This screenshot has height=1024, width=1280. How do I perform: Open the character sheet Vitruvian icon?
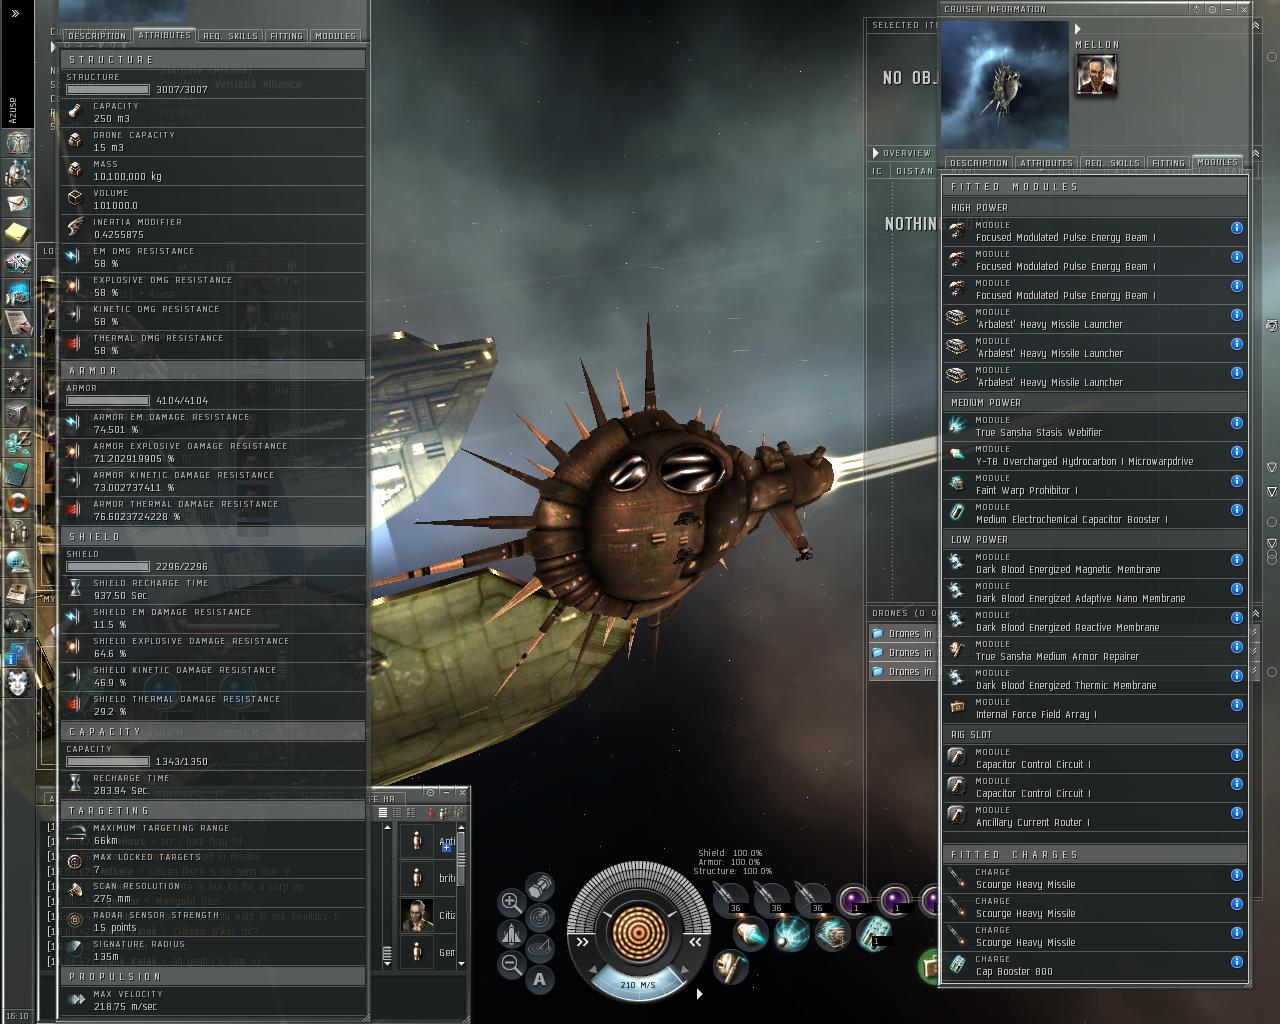pos(17,142)
